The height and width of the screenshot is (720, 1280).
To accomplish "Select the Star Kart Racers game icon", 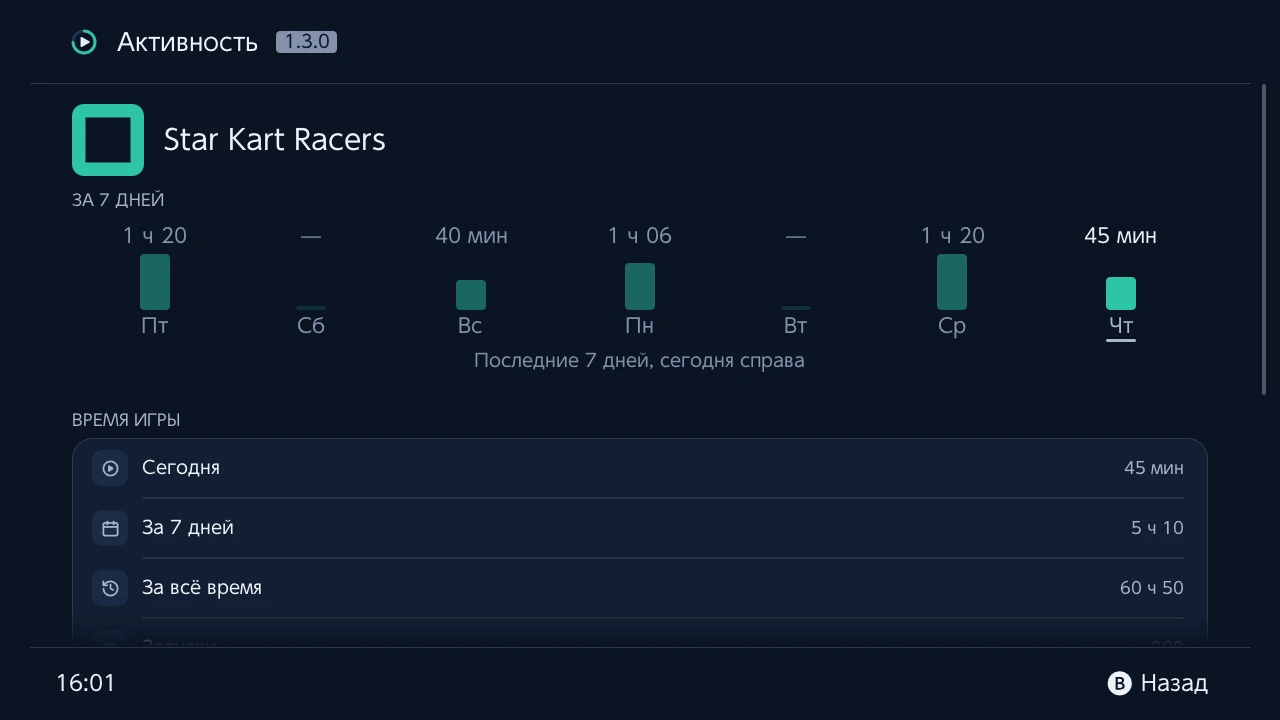I will coord(108,140).
